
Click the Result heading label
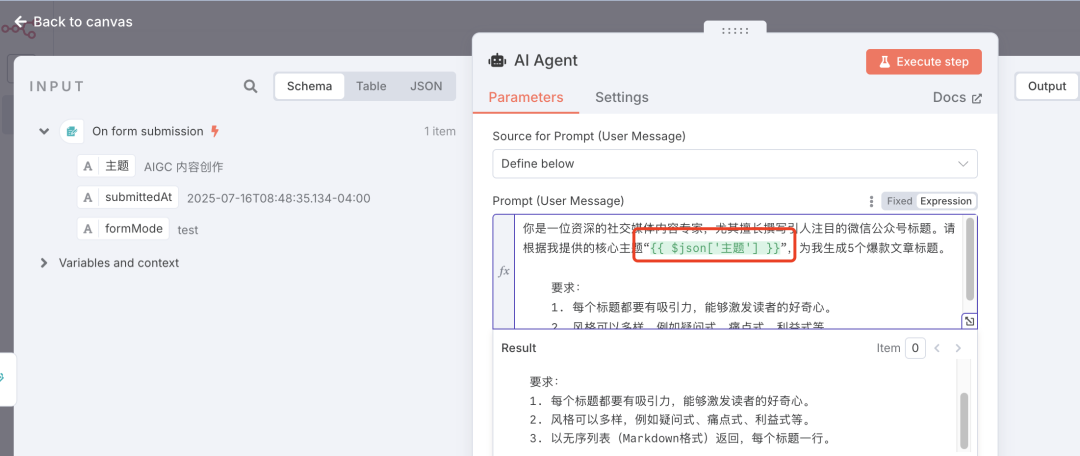click(519, 348)
